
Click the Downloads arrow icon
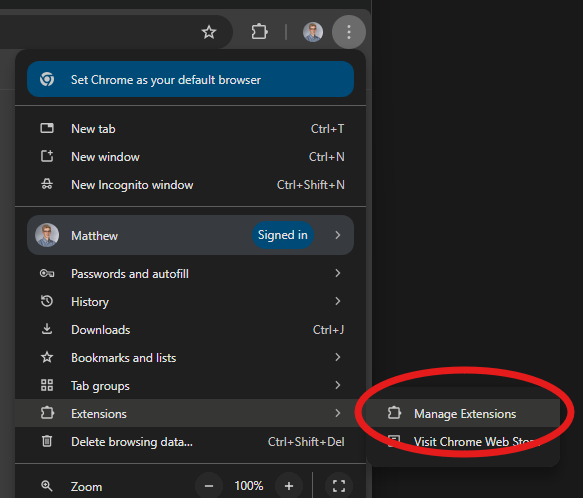tap(47, 329)
